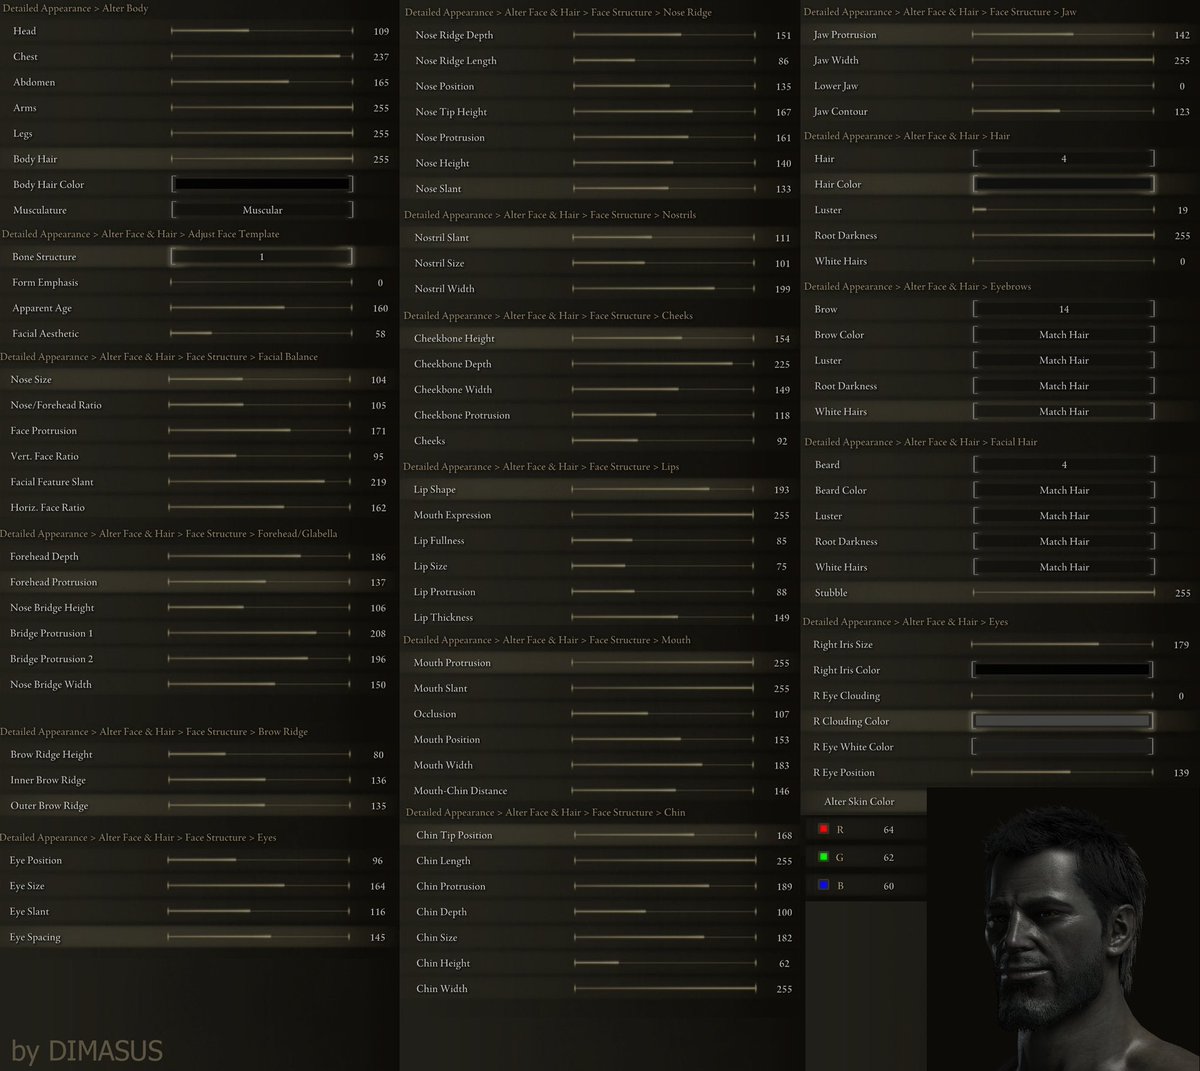
Task: Open the Bone Structure selector
Action: coord(262,257)
